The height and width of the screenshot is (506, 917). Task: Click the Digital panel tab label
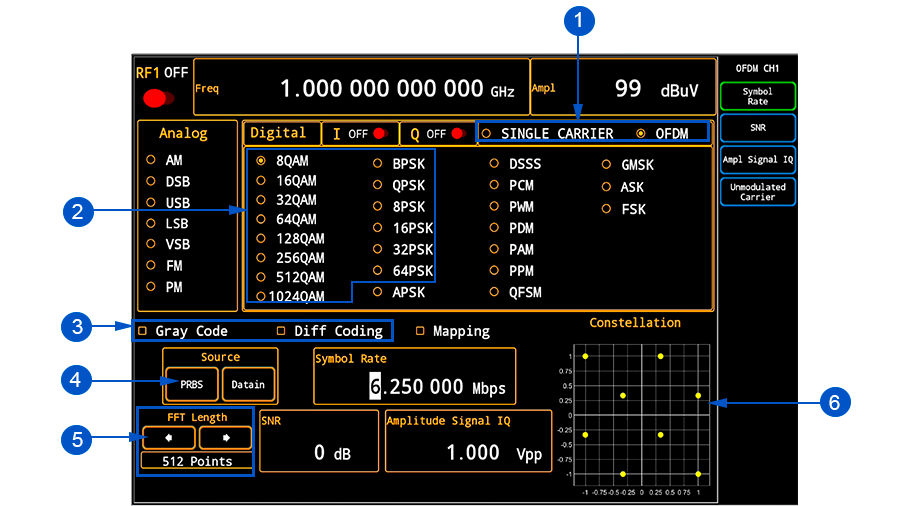(278, 133)
